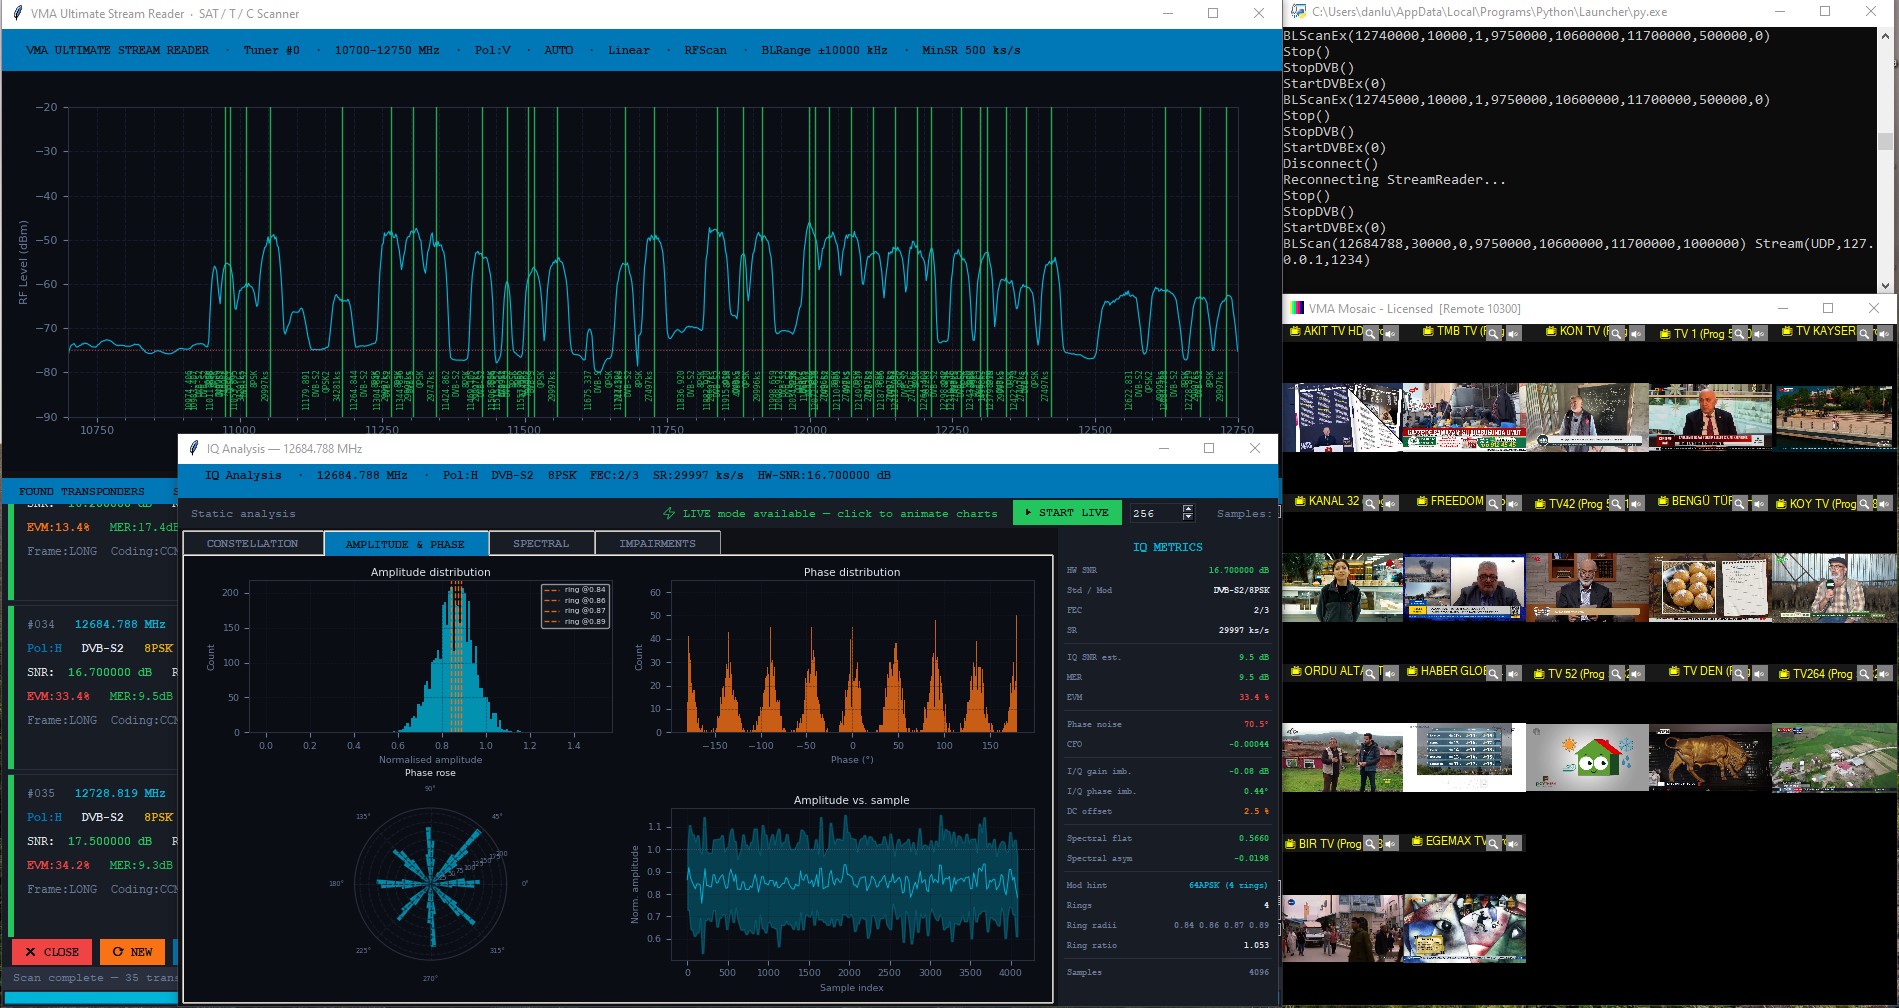Increase sample count with up arrow
1899x1008 pixels.
(1188, 508)
